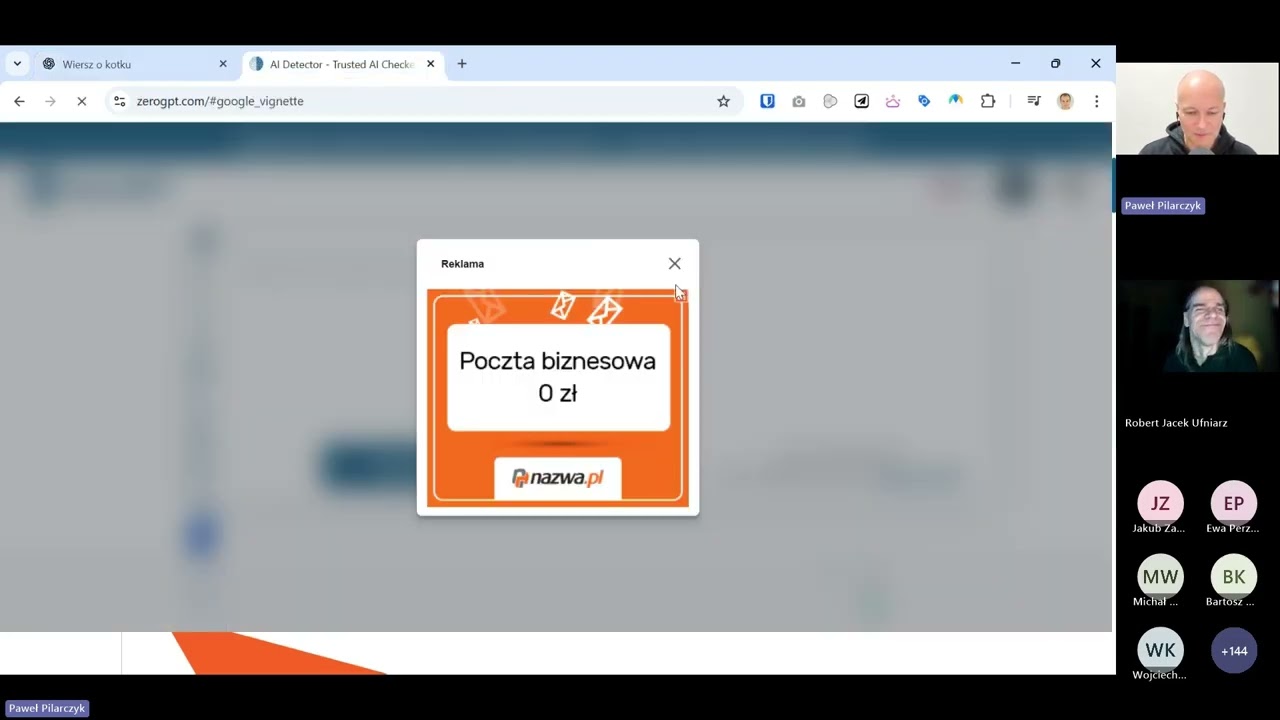1280x720 pixels.
Task: Select the AI Detector browser tab
Action: (x=341, y=64)
